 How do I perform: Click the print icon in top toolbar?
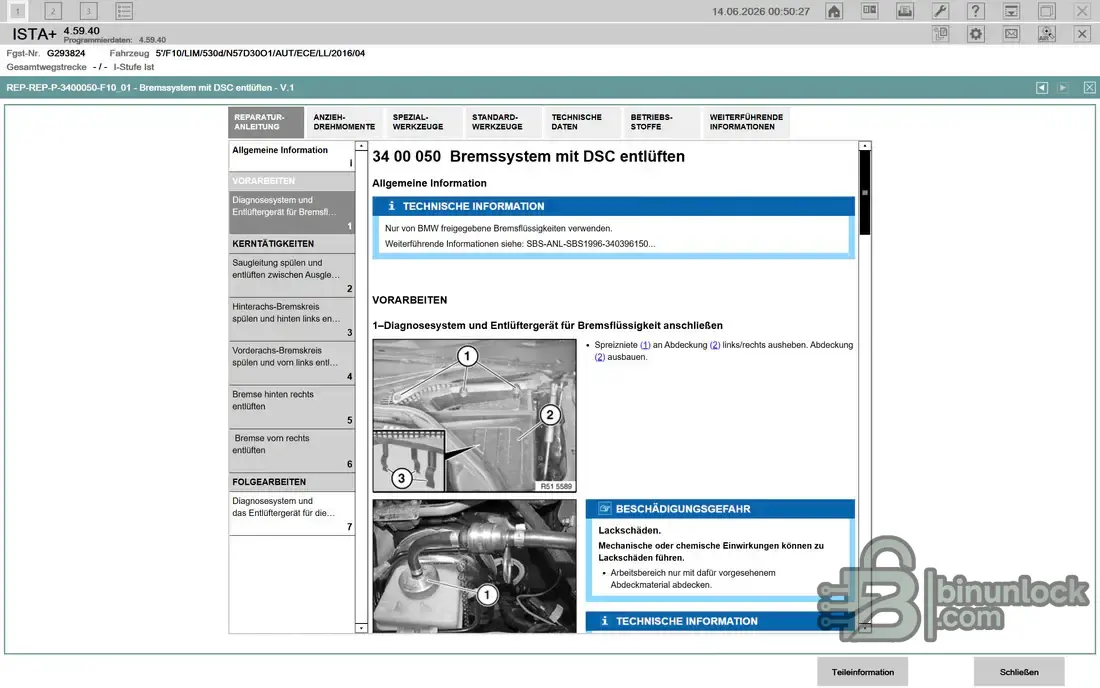click(905, 11)
